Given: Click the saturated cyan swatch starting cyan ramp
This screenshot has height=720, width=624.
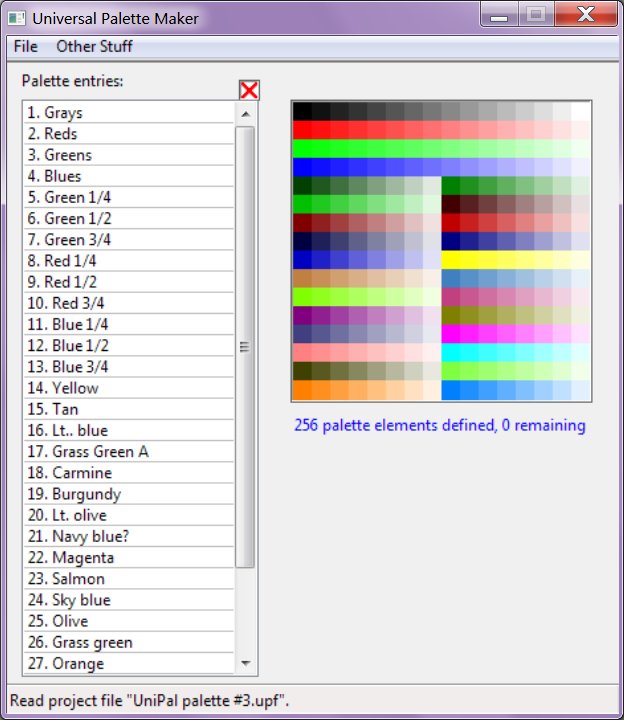Looking at the screenshot, I should tap(450, 353).
